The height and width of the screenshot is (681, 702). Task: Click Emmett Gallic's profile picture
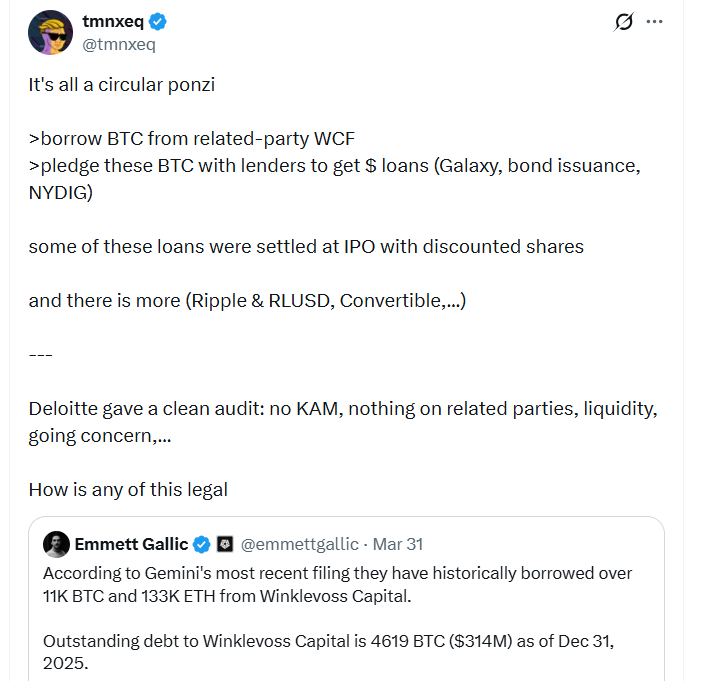56,544
